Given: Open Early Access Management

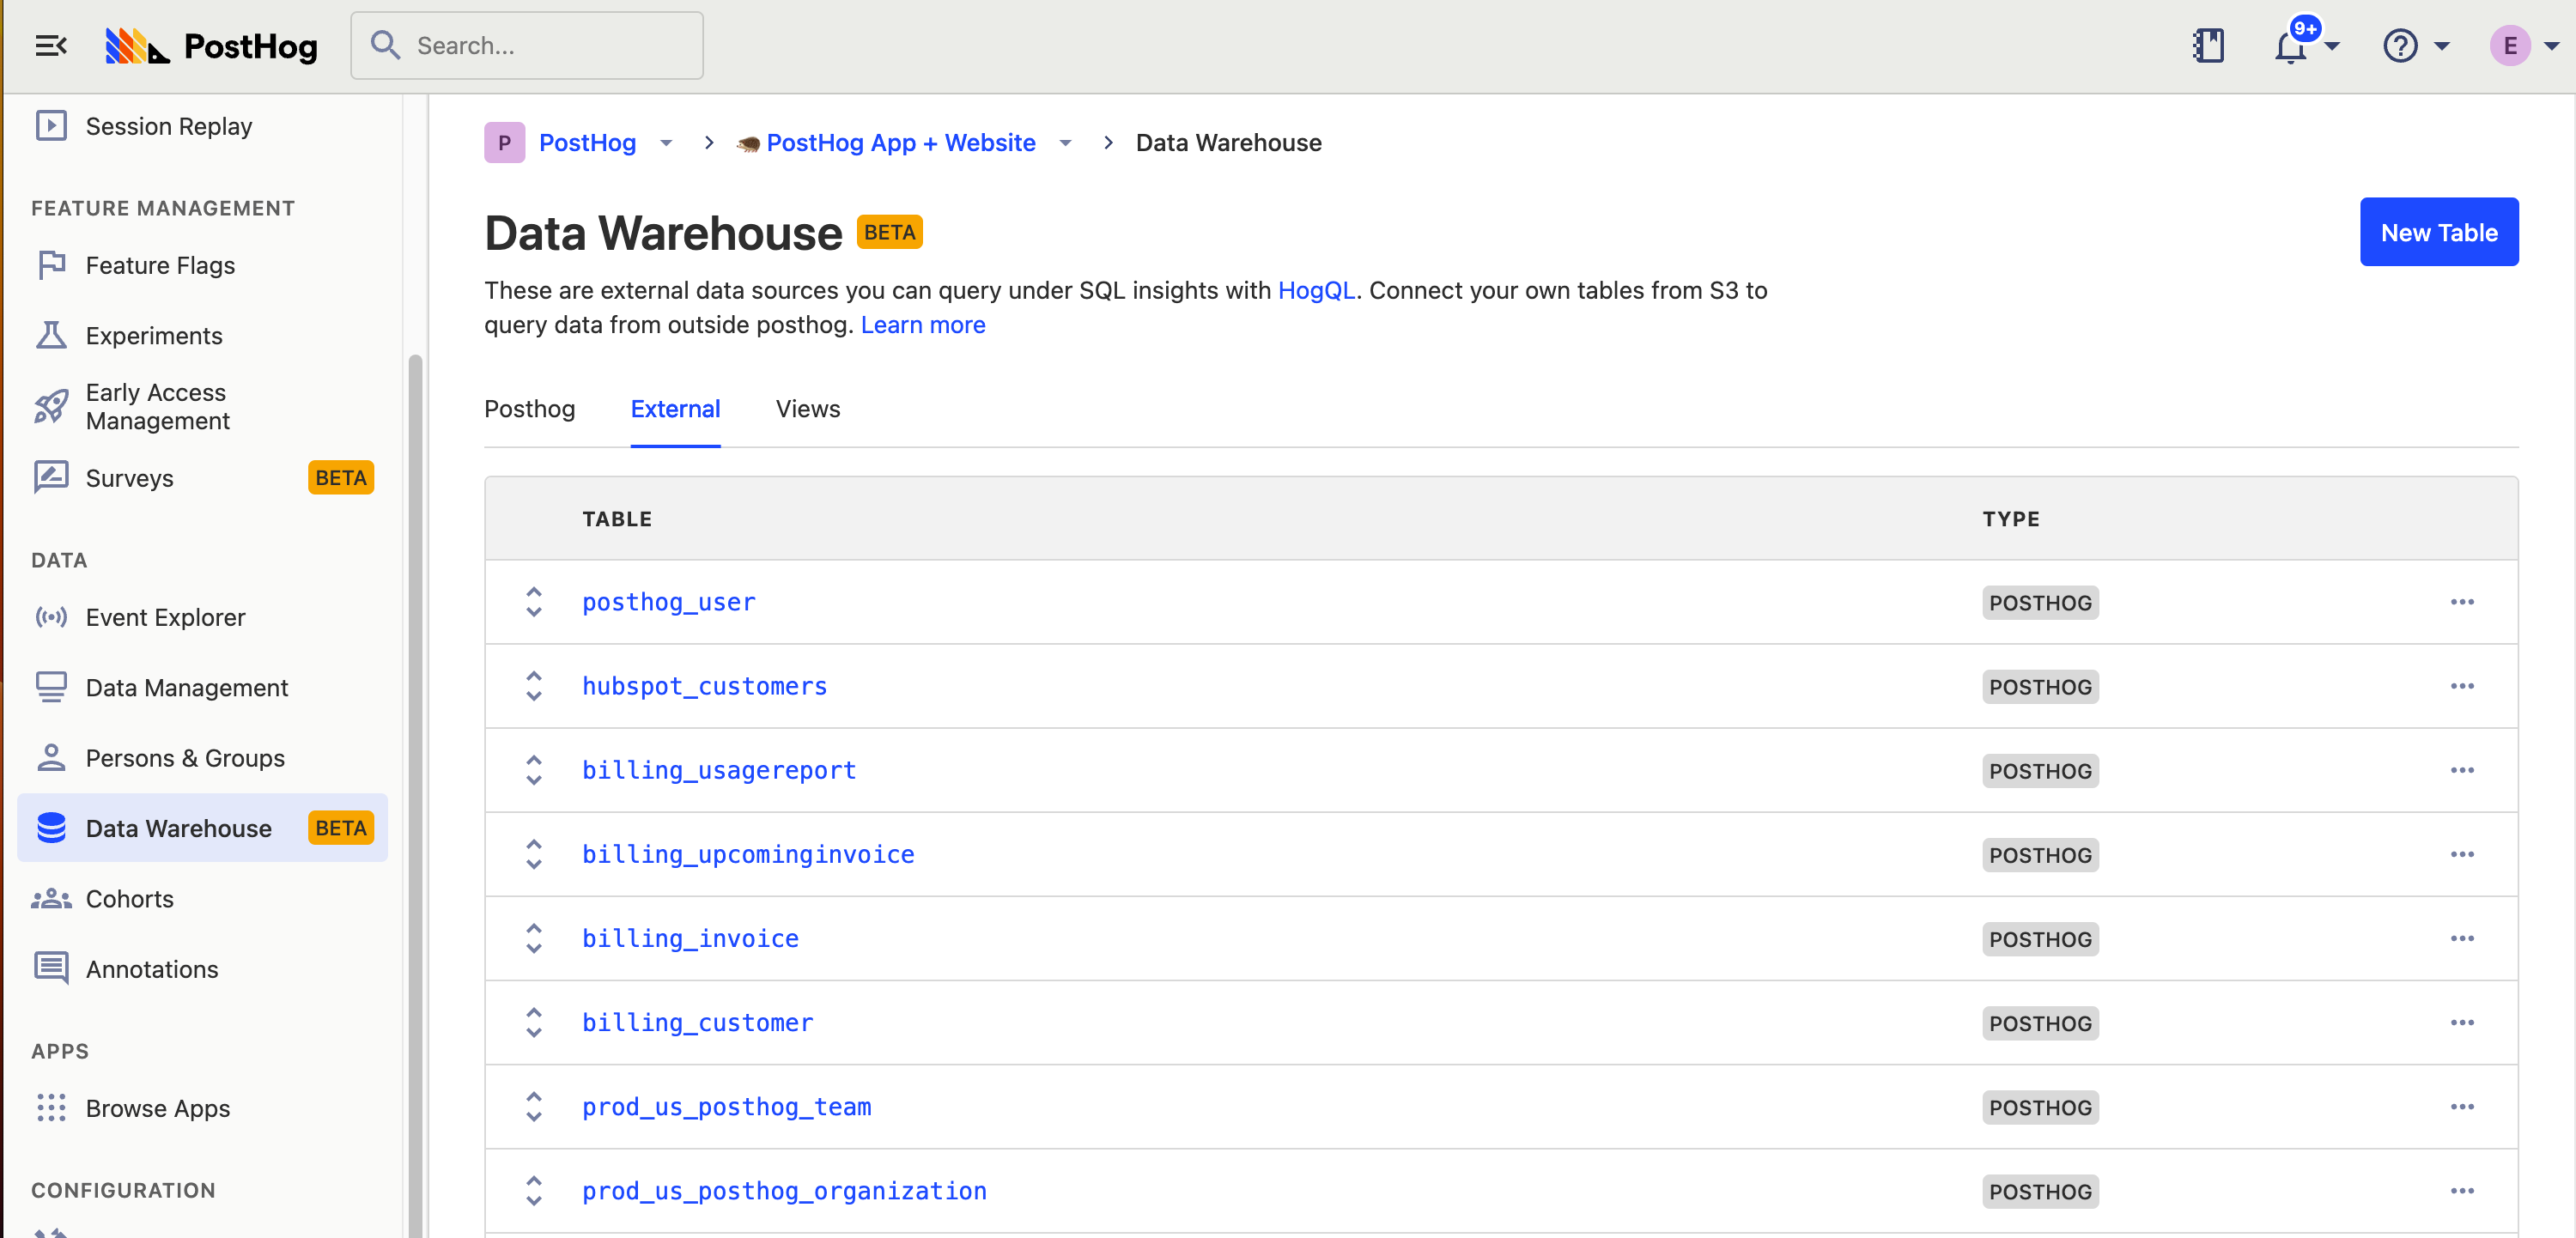Looking at the screenshot, I should click(156, 406).
